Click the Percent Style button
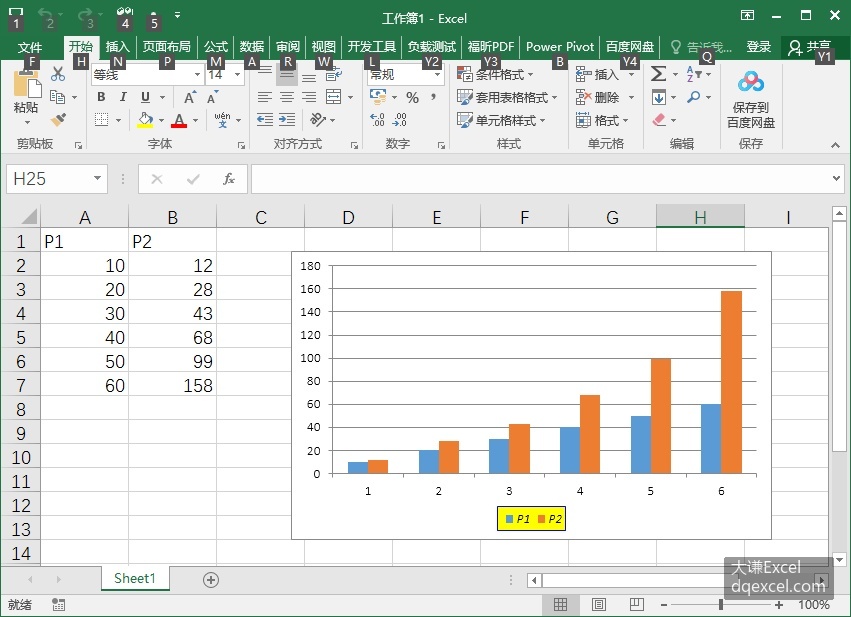This screenshot has height=617, width=851. coord(412,98)
